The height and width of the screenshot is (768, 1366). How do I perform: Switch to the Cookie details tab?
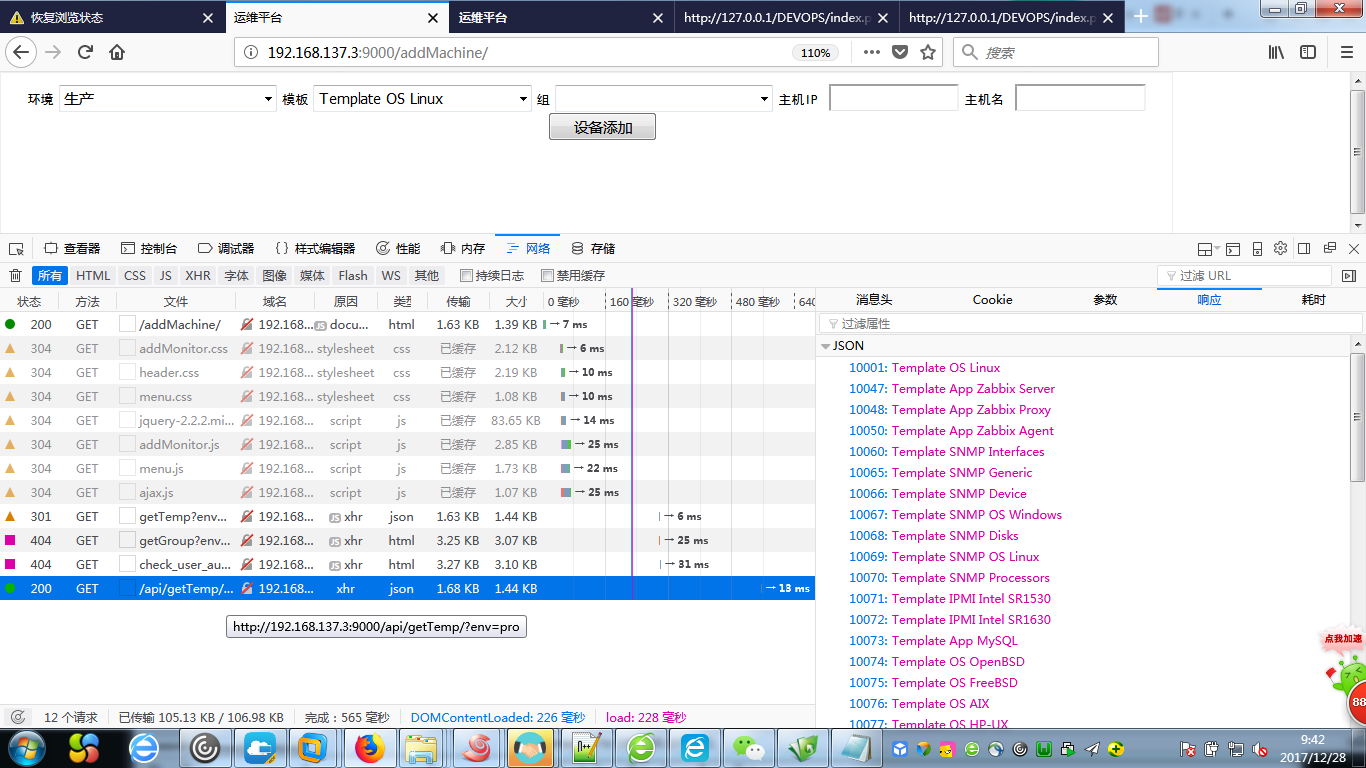992,300
